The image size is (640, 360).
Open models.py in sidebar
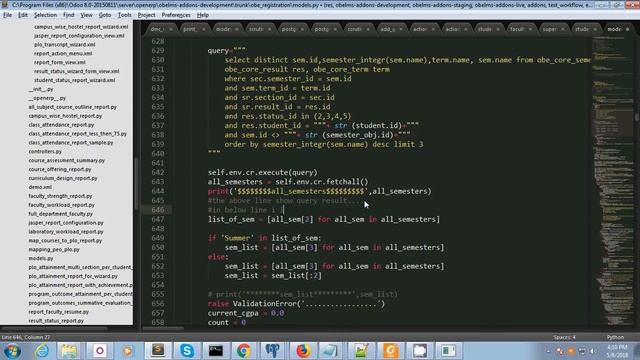point(41,258)
